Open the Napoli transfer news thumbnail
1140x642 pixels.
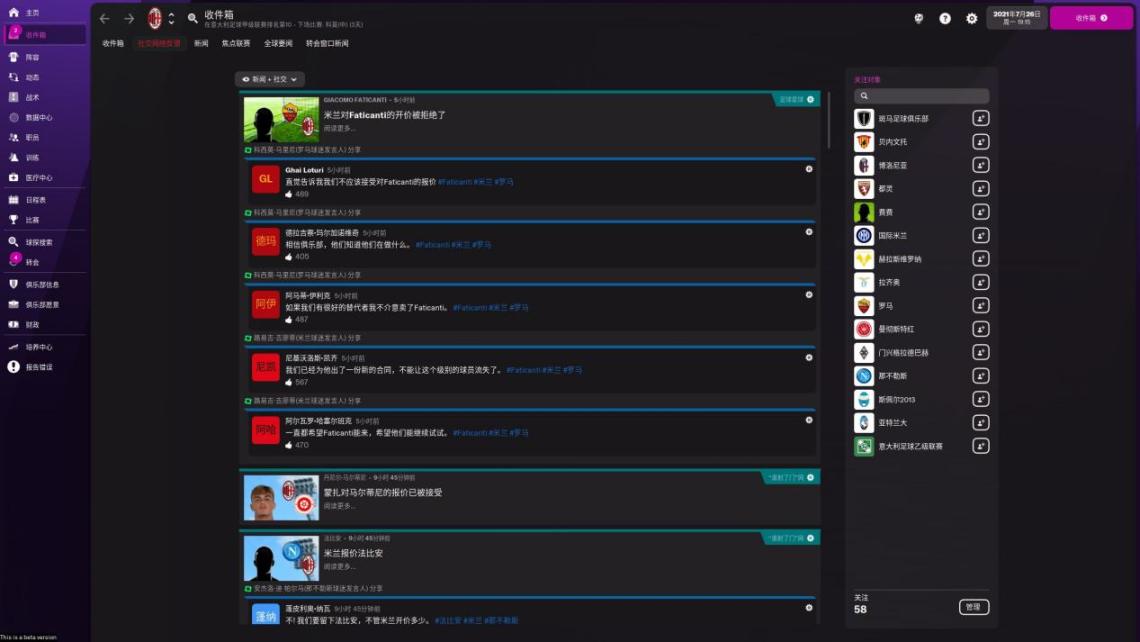(x=281, y=558)
